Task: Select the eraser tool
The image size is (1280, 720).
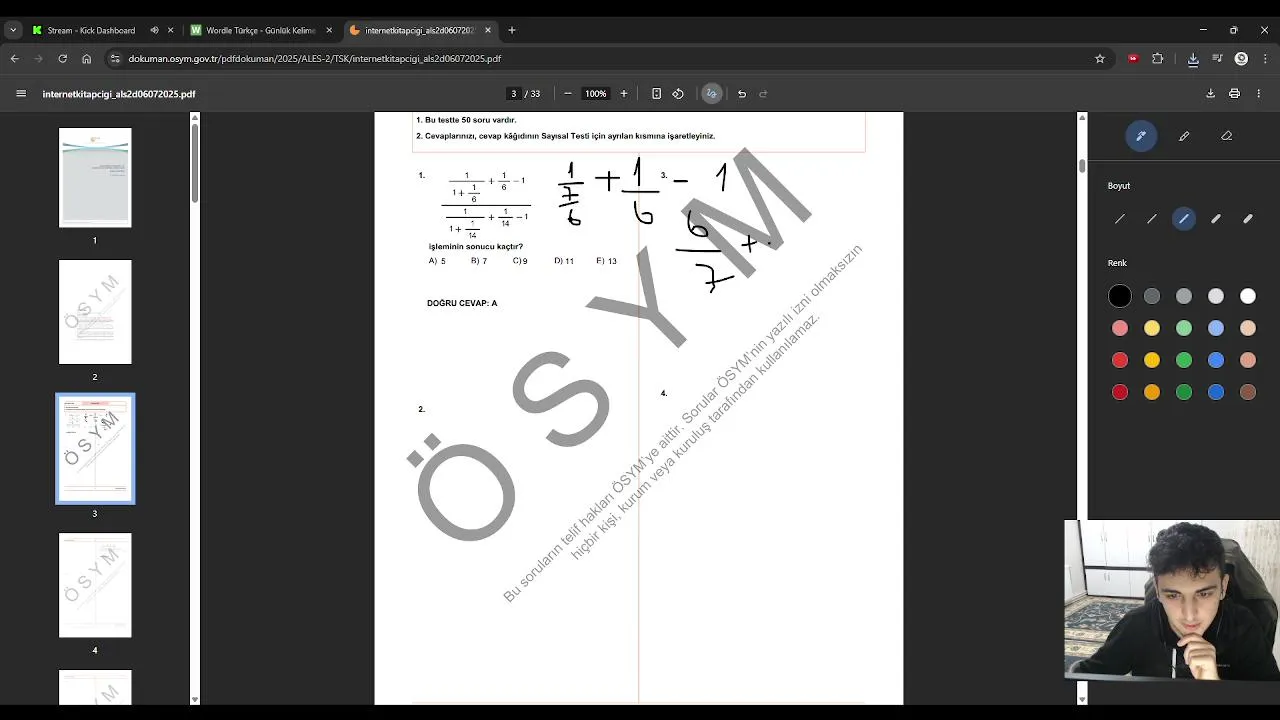Action: (x=1227, y=136)
